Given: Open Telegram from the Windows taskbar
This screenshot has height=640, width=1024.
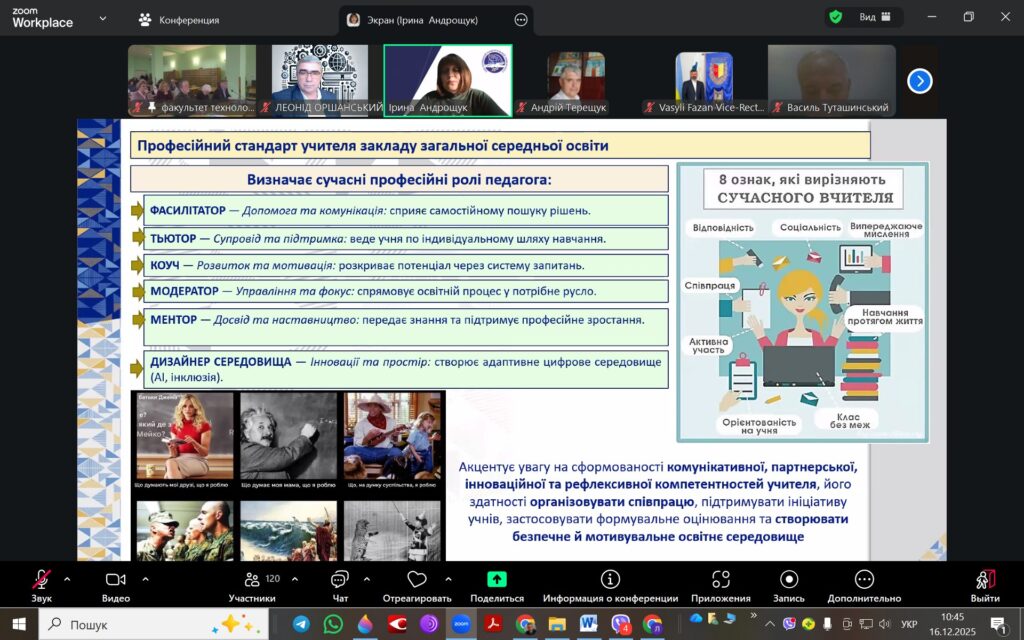Looking at the screenshot, I should point(301,624).
